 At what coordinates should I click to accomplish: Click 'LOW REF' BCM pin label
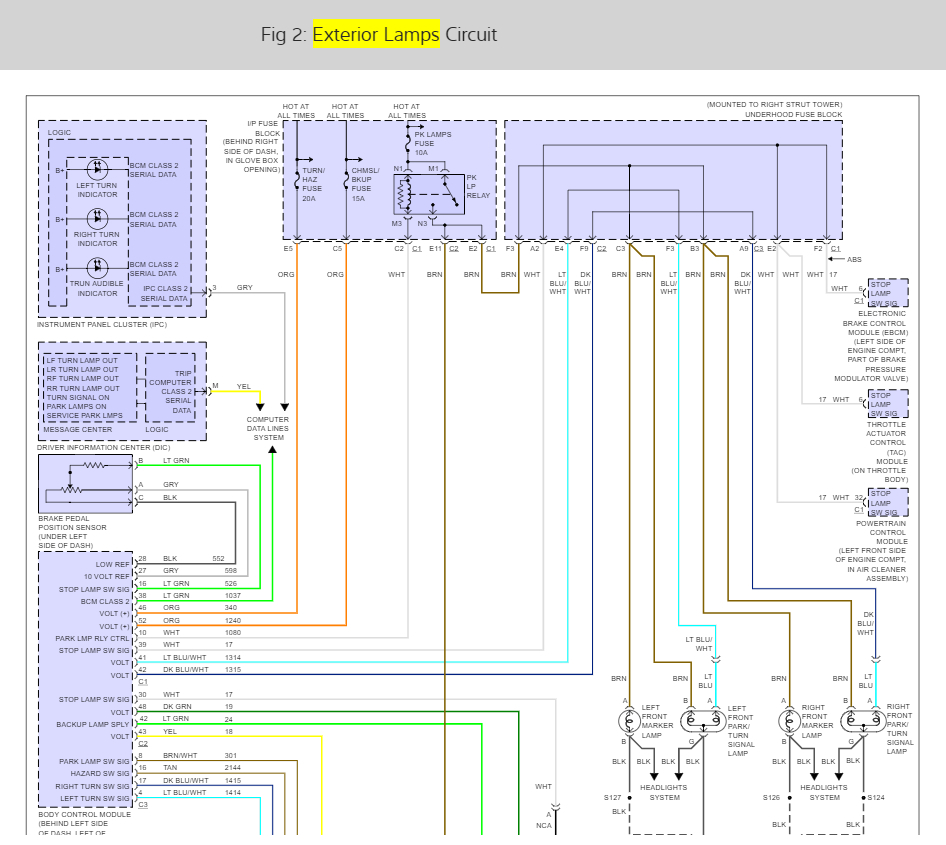pyautogui.click(x=112, y=565)
